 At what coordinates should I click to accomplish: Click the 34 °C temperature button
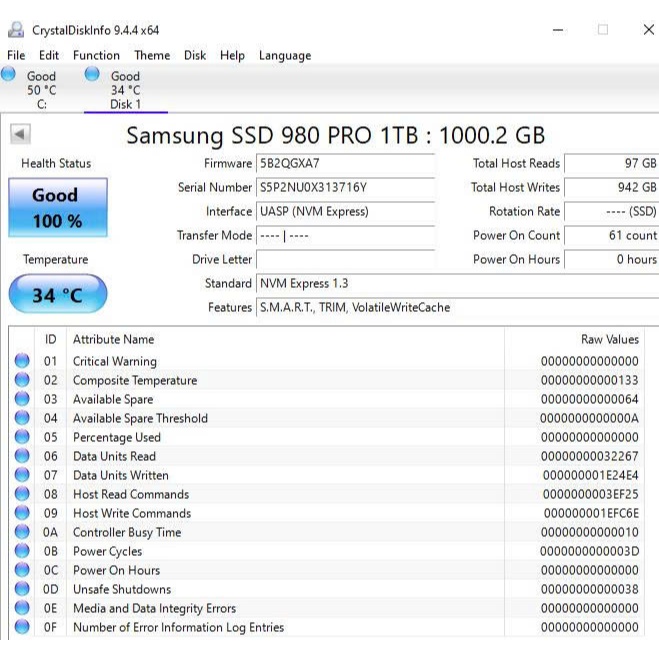57,295
